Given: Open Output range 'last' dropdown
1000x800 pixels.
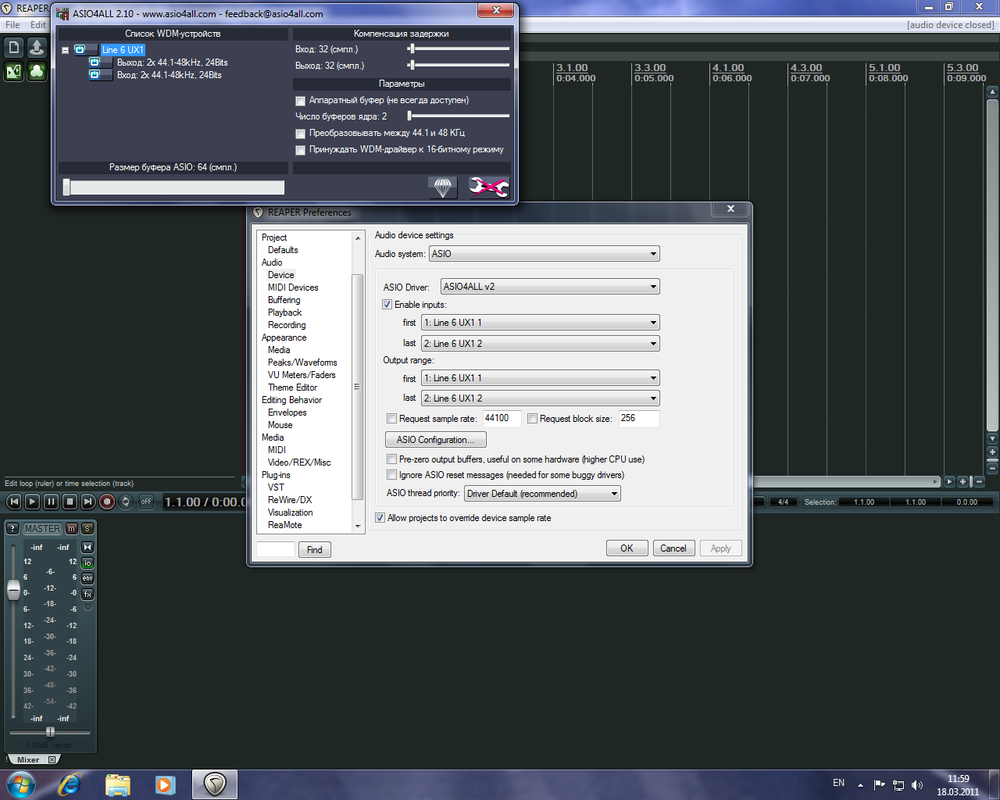Looking at the screenshot, I should point(540,398).
